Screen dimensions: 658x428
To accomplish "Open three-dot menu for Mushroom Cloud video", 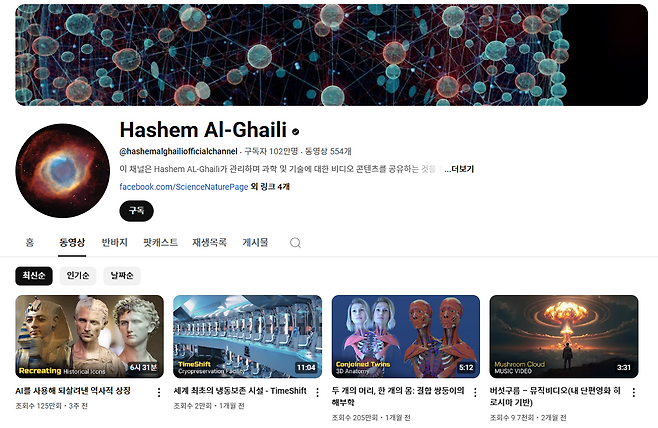I will 634,392.
